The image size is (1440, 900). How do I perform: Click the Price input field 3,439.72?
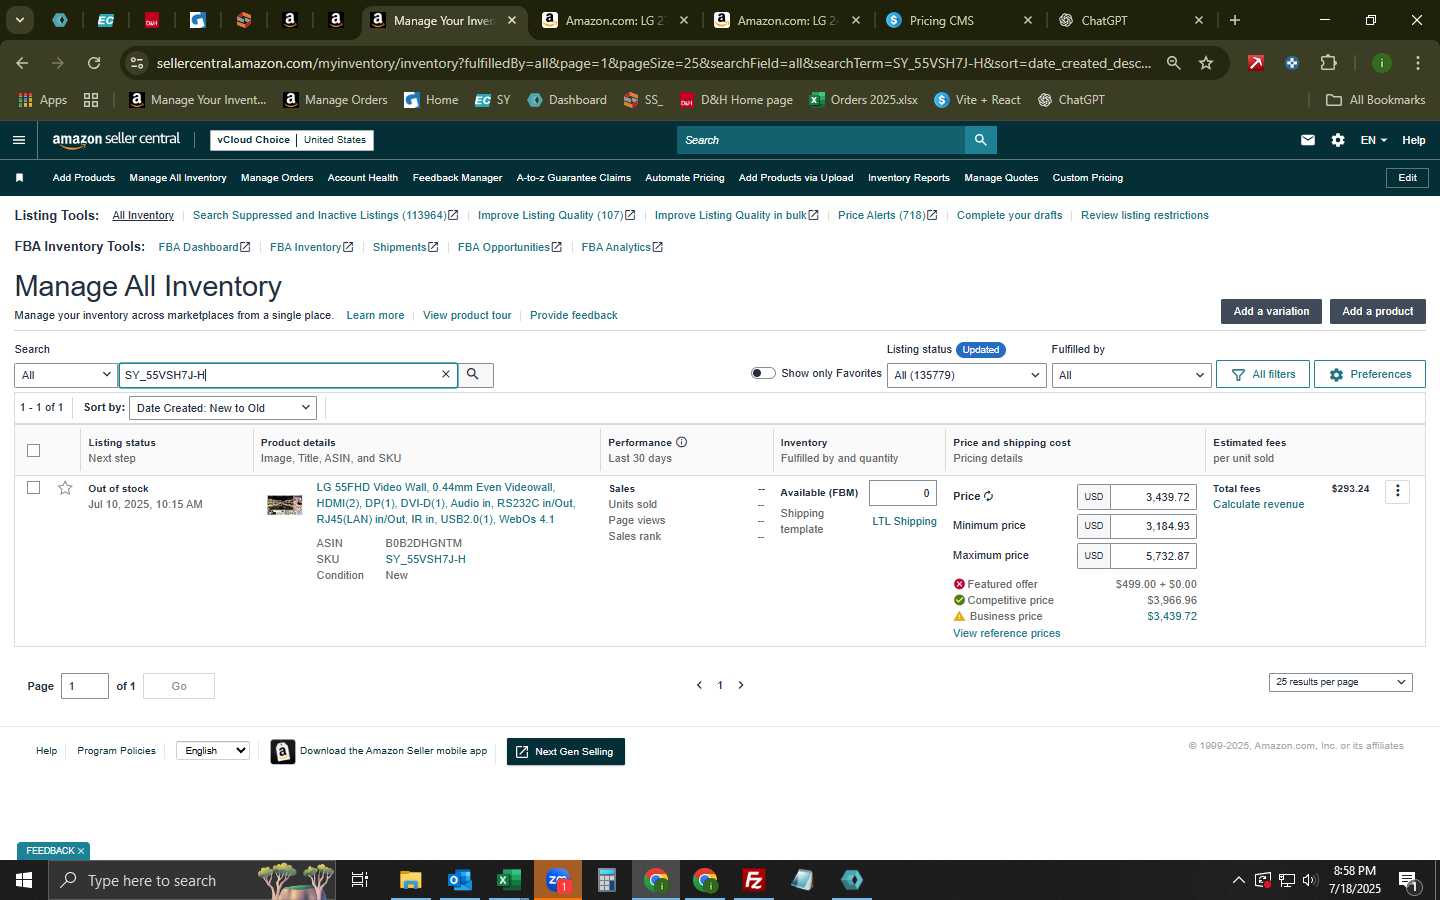coord(1154,497)
